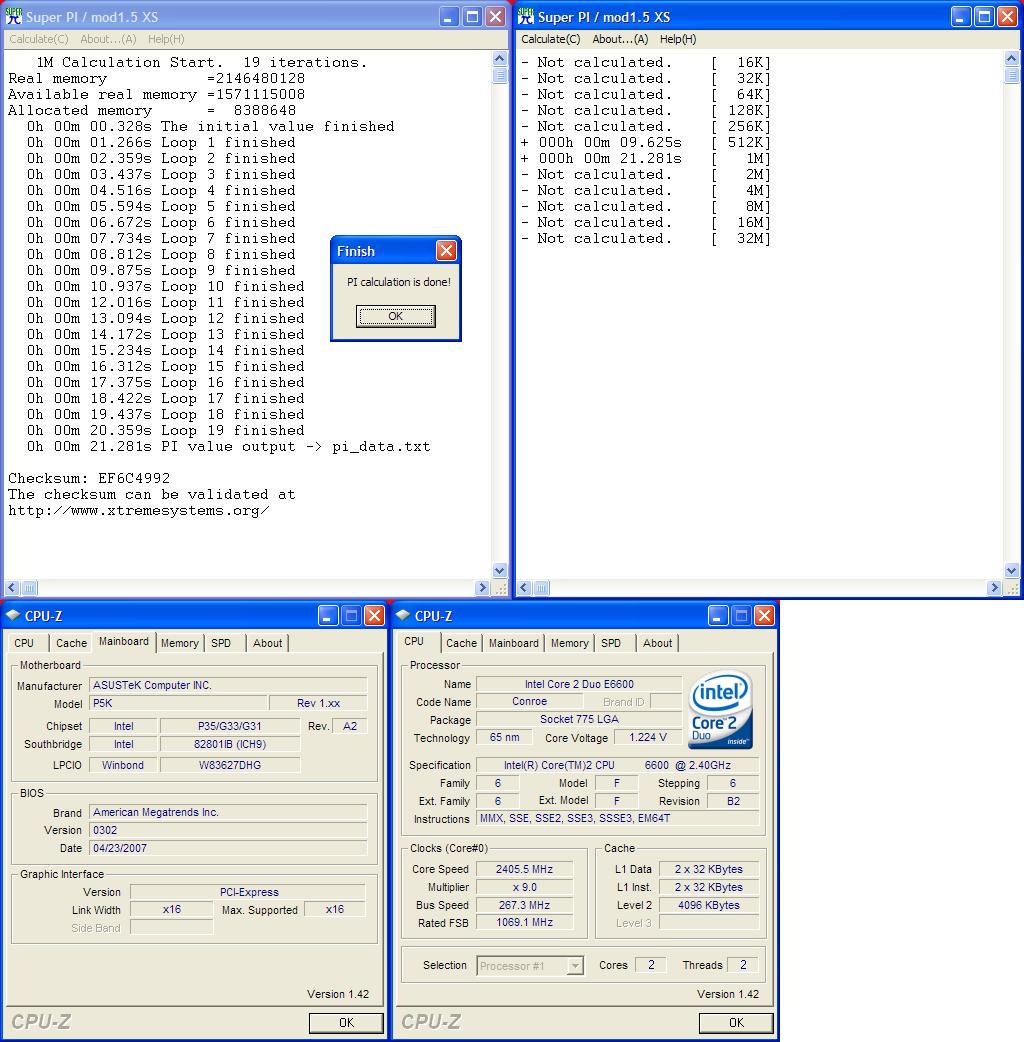Screen dimensions: 1024x1042
Task: Open About tab in right CPU-Z window
Action: (657, 643)
